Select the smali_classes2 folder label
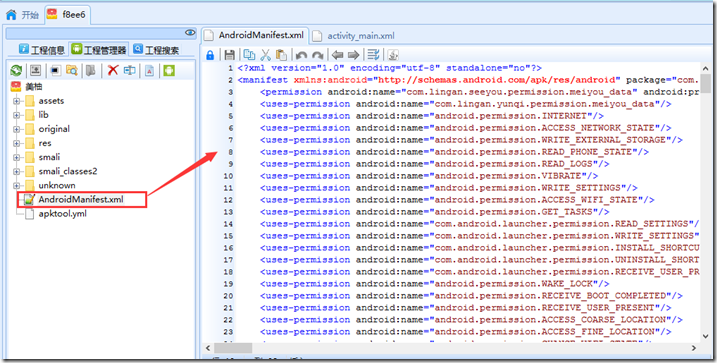The height and width of the screenshot is (363, 717). [68, 171]
